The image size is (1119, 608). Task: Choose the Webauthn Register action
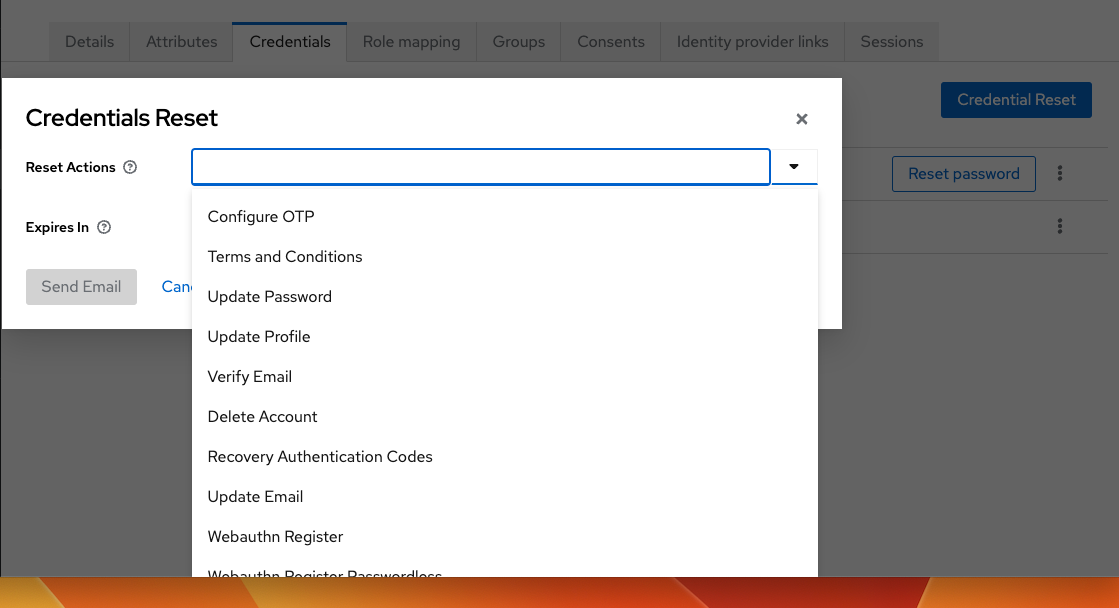pyautogui.click(x=275, y=536)
